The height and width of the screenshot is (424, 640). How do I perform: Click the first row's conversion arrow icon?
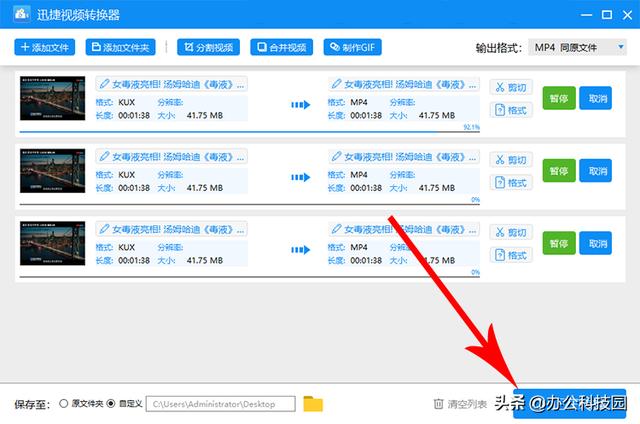tap(301, 105)
